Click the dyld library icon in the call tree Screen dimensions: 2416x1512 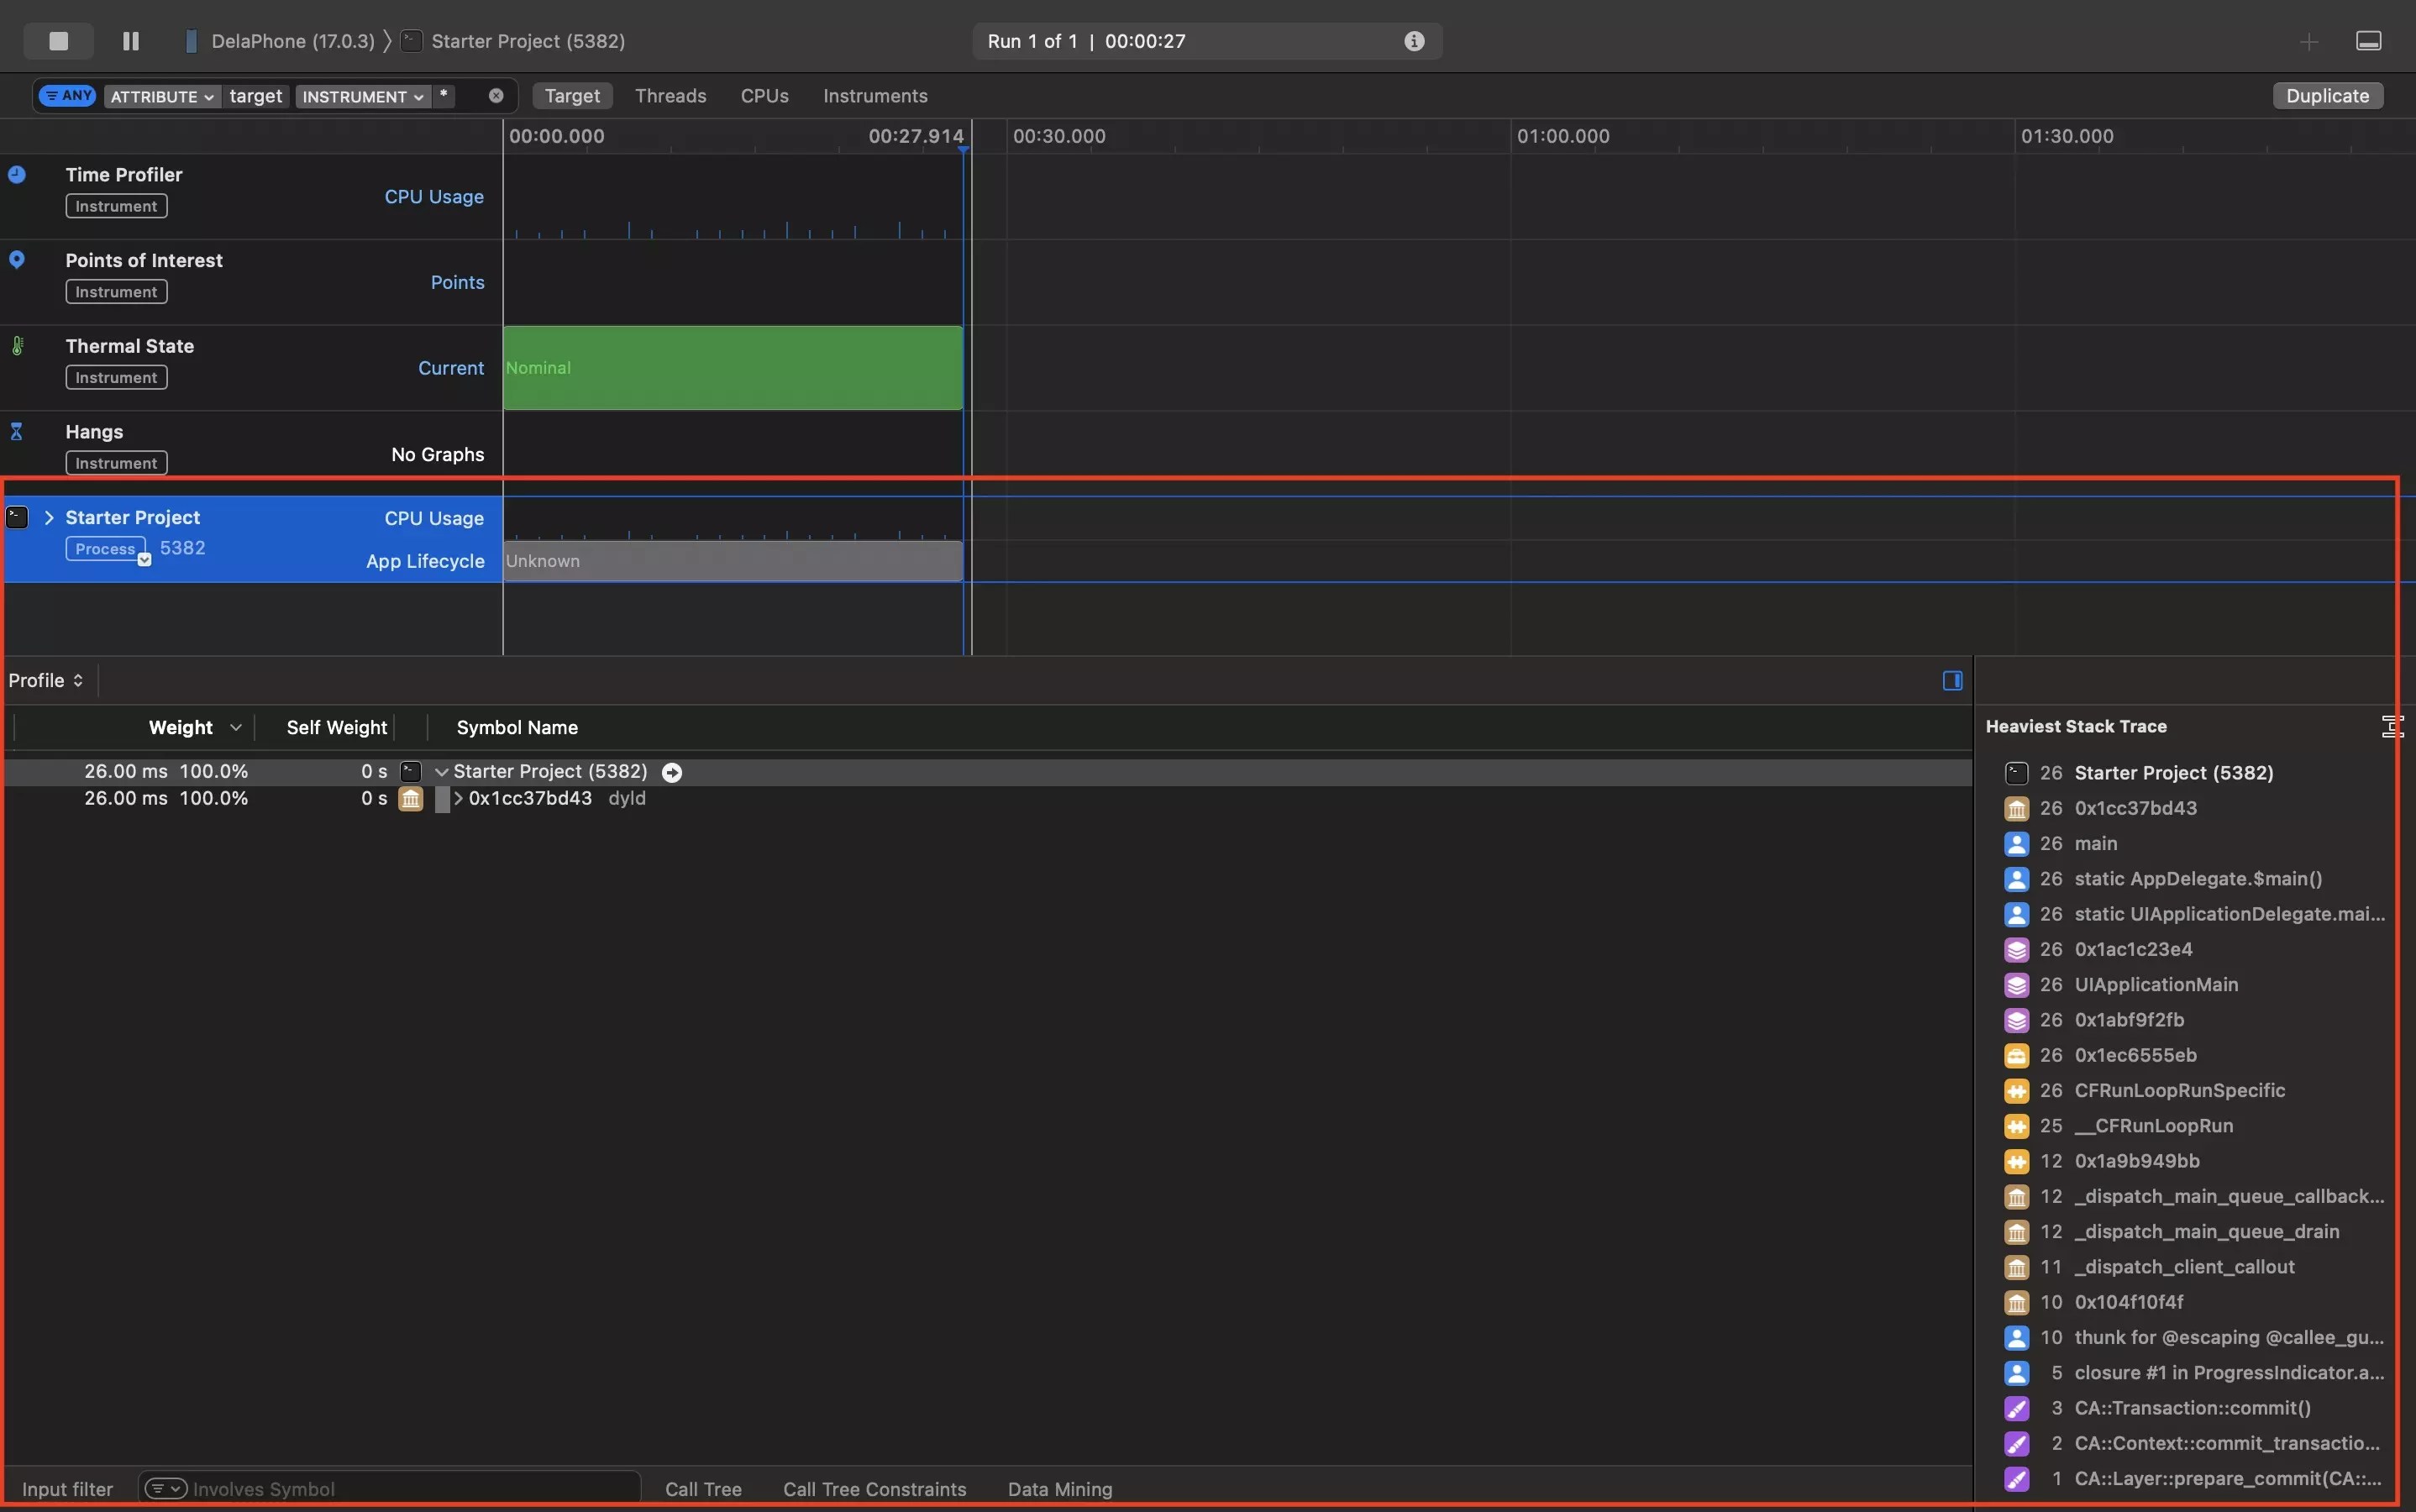[410, 799]
